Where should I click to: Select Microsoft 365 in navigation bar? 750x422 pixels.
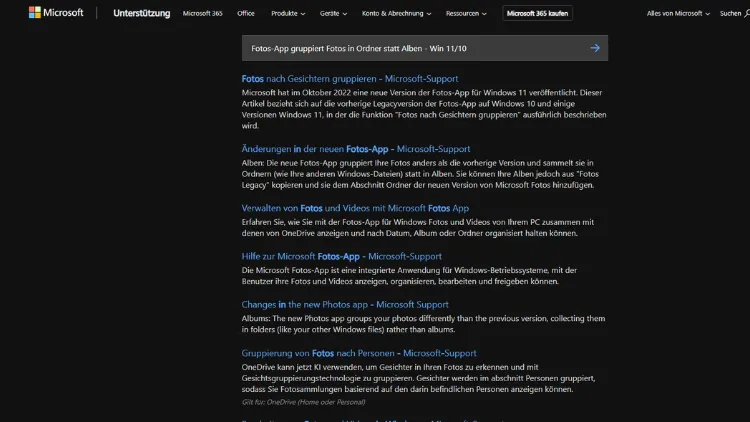pyautogui.click(x=205, y=14)
